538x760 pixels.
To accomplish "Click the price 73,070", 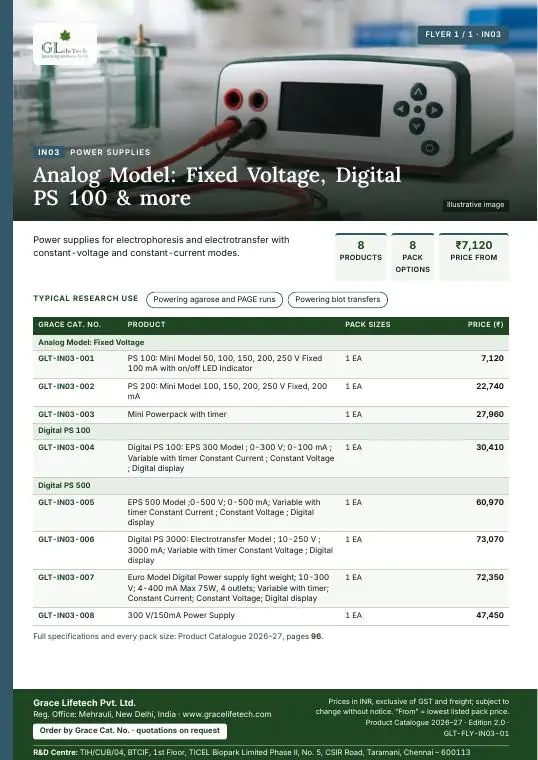I will click(x=490, y=539).
